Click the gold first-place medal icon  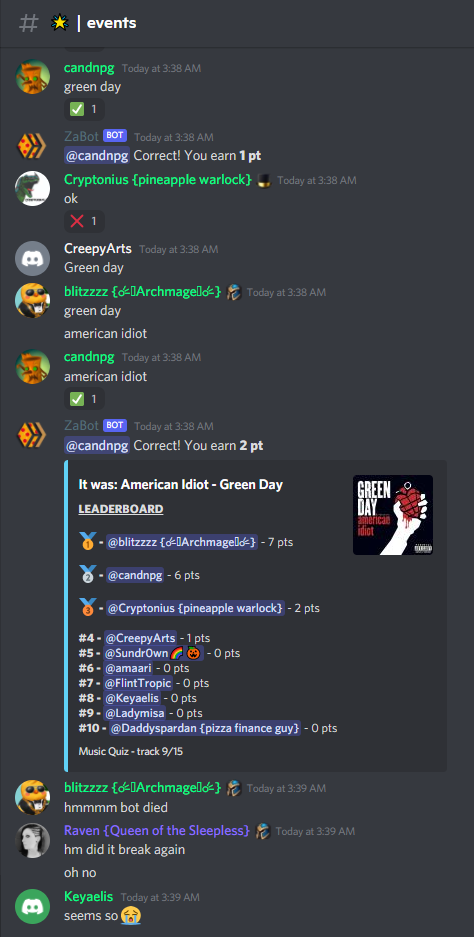87,543
